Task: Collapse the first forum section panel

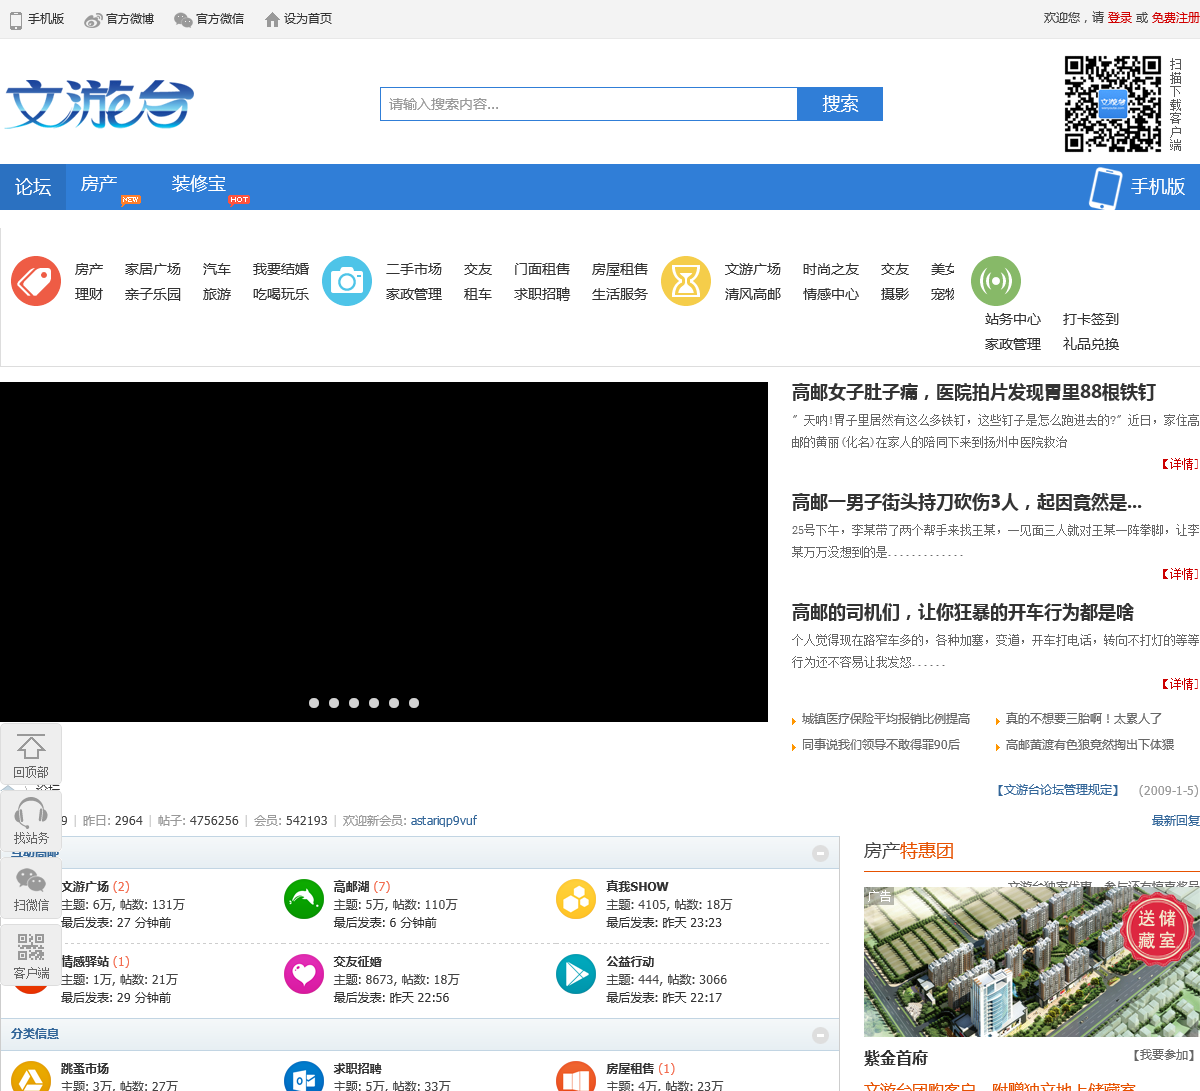Action: (x=820, y=853)
